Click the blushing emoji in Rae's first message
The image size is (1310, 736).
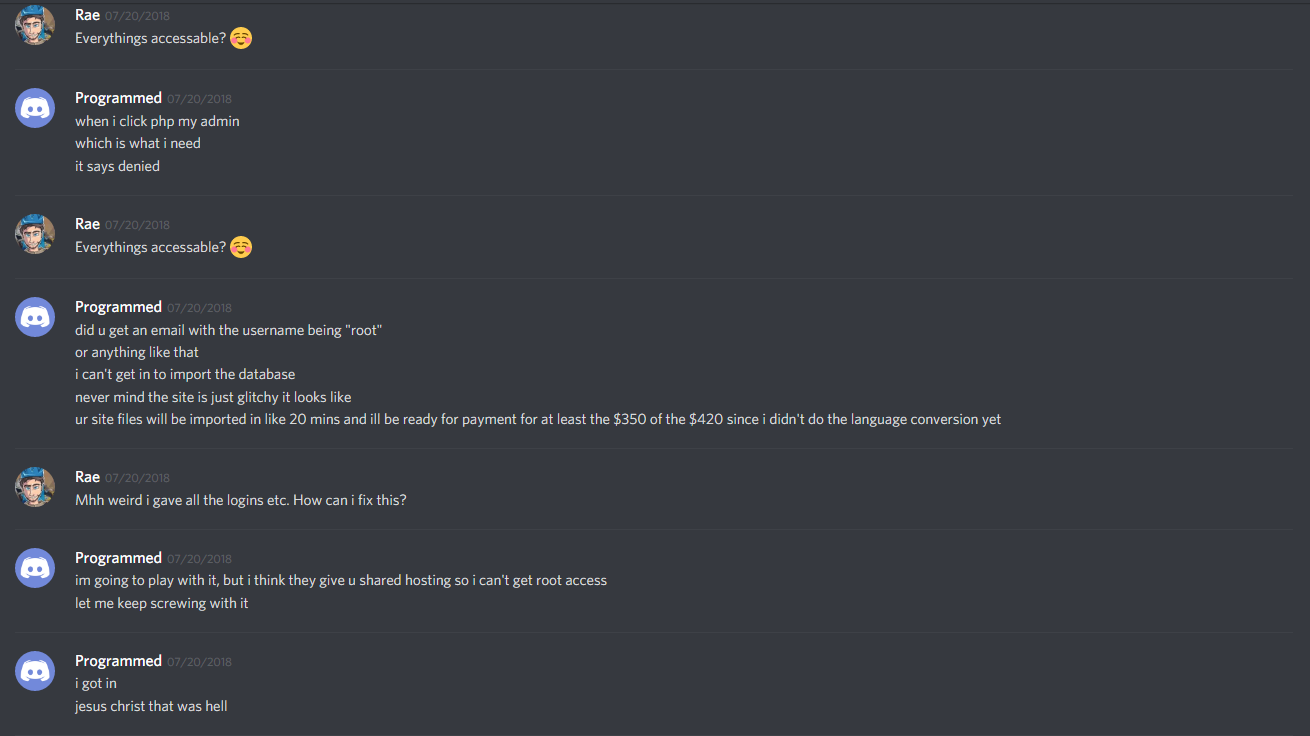click(x=241, y=38)
